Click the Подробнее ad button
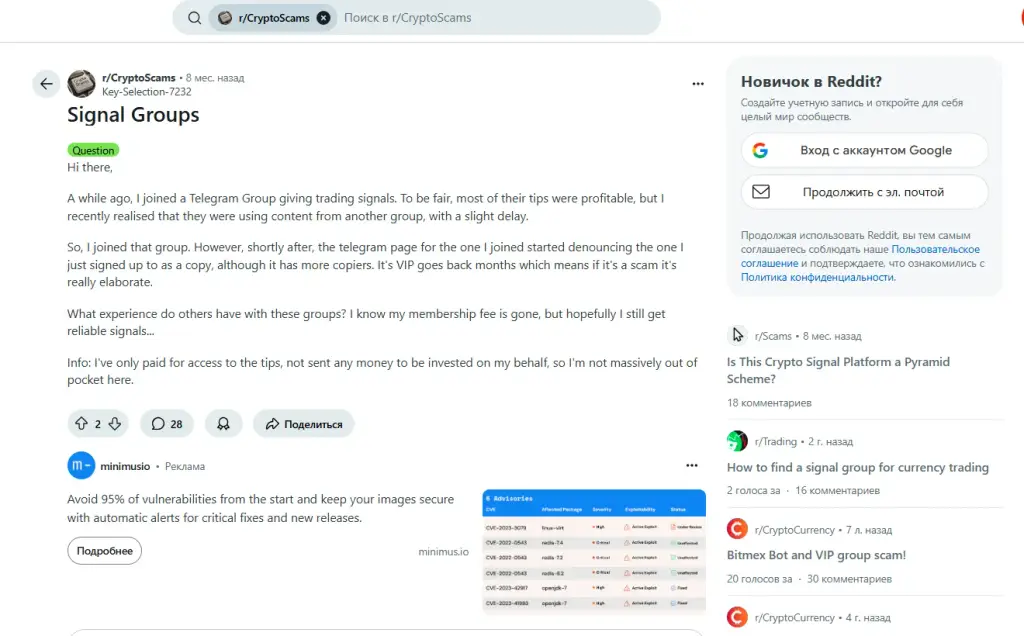 coord(104,550)
